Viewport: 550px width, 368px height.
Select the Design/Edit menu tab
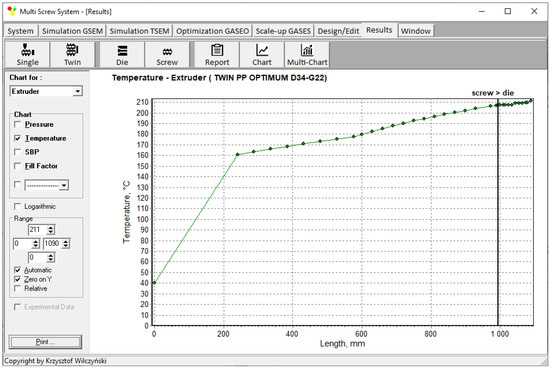pyautogui.click(x=338, y=31)
